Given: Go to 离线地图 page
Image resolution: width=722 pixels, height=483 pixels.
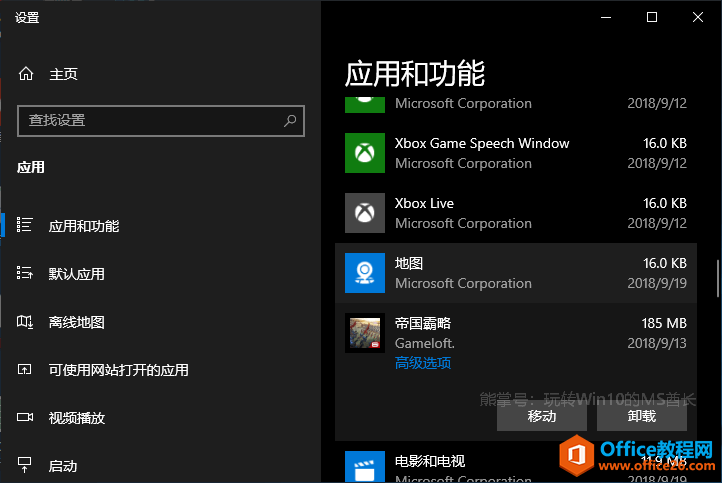Looking at the screenshot, I should tap(76, 322).
